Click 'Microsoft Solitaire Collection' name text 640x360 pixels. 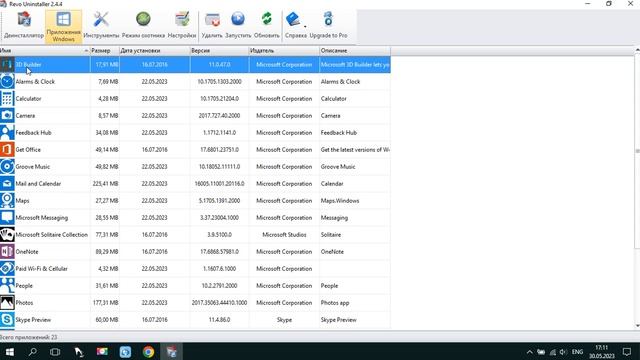pos(52,235)
